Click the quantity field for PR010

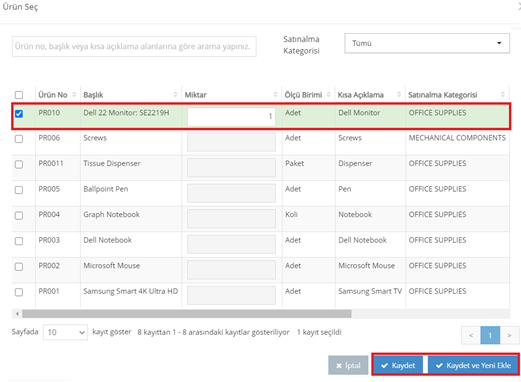(231, 116)
